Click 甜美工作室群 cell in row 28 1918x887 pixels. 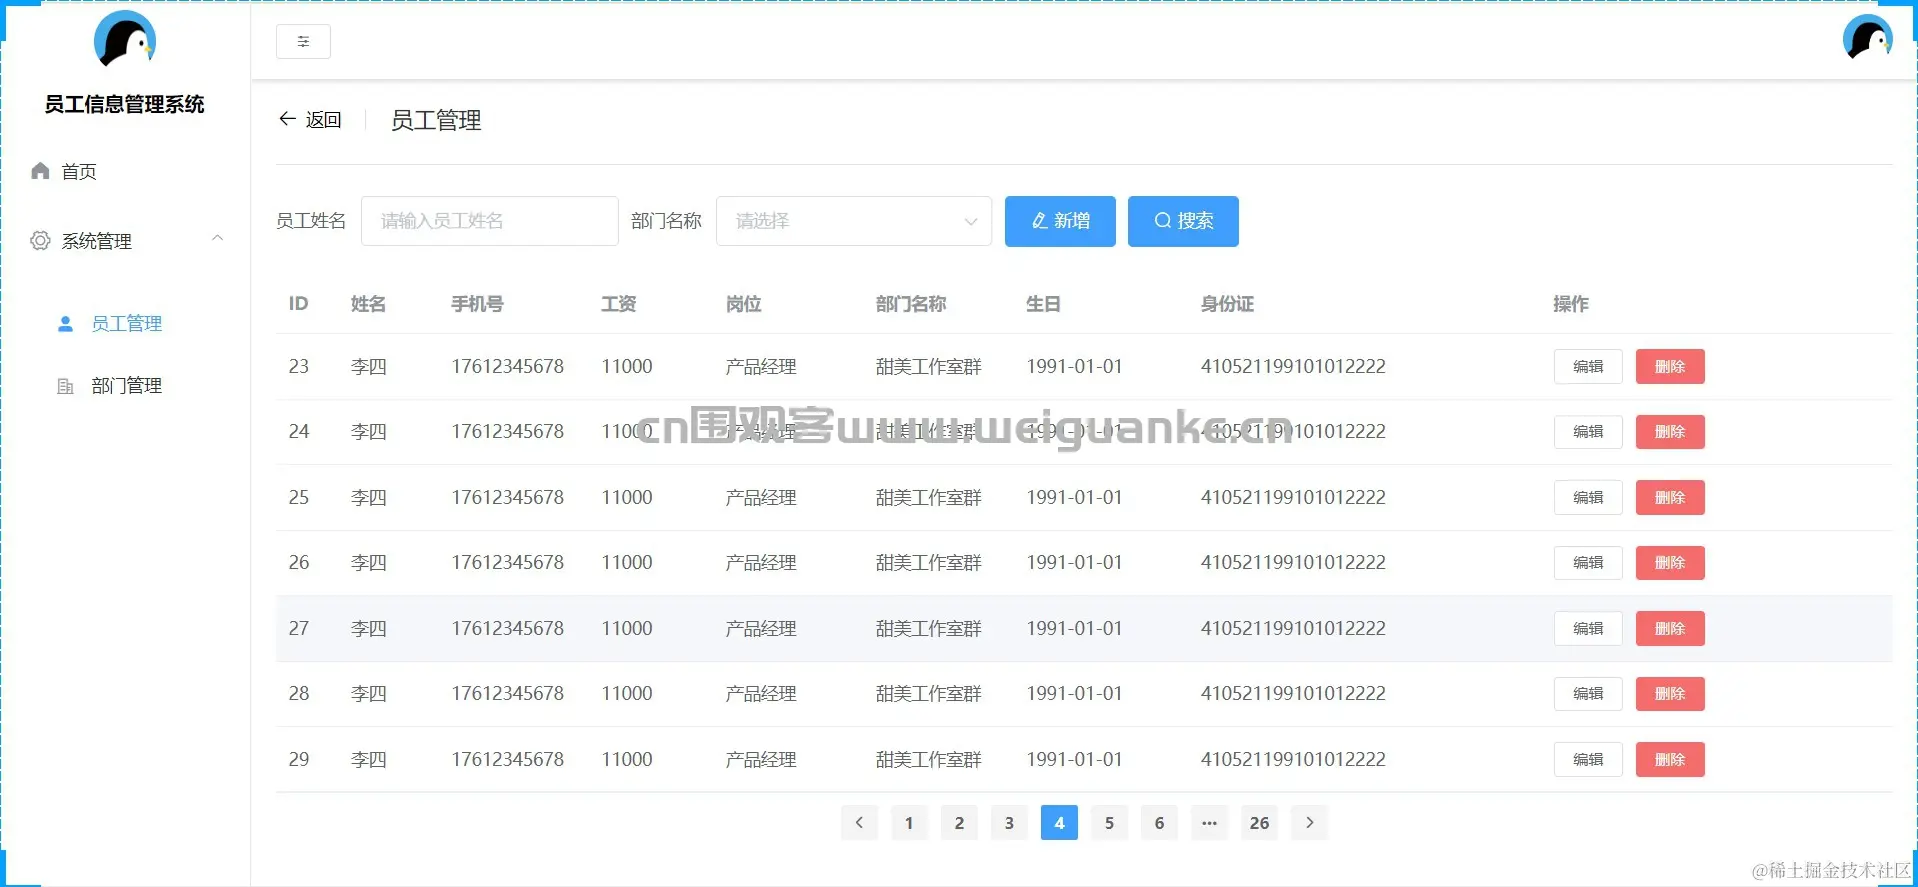coord(928,694)
